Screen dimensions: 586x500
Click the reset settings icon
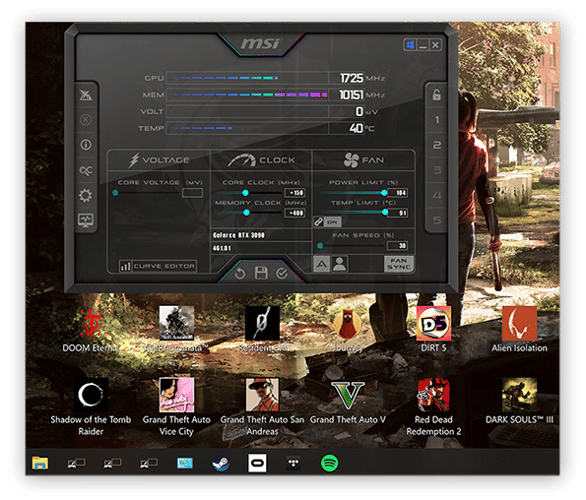tap(240, 274)
